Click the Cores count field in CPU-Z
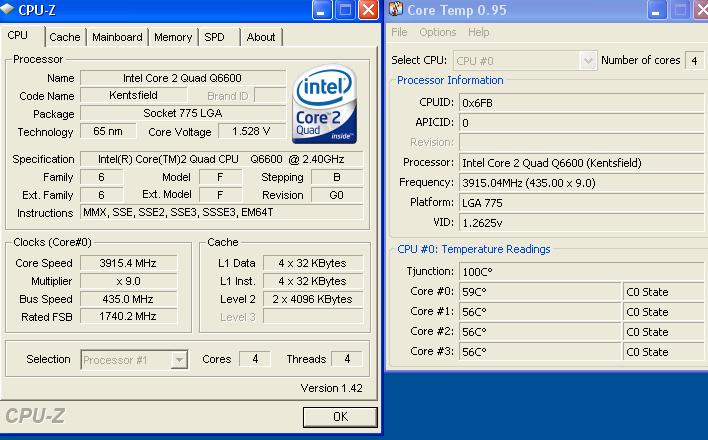 point(255,359)
